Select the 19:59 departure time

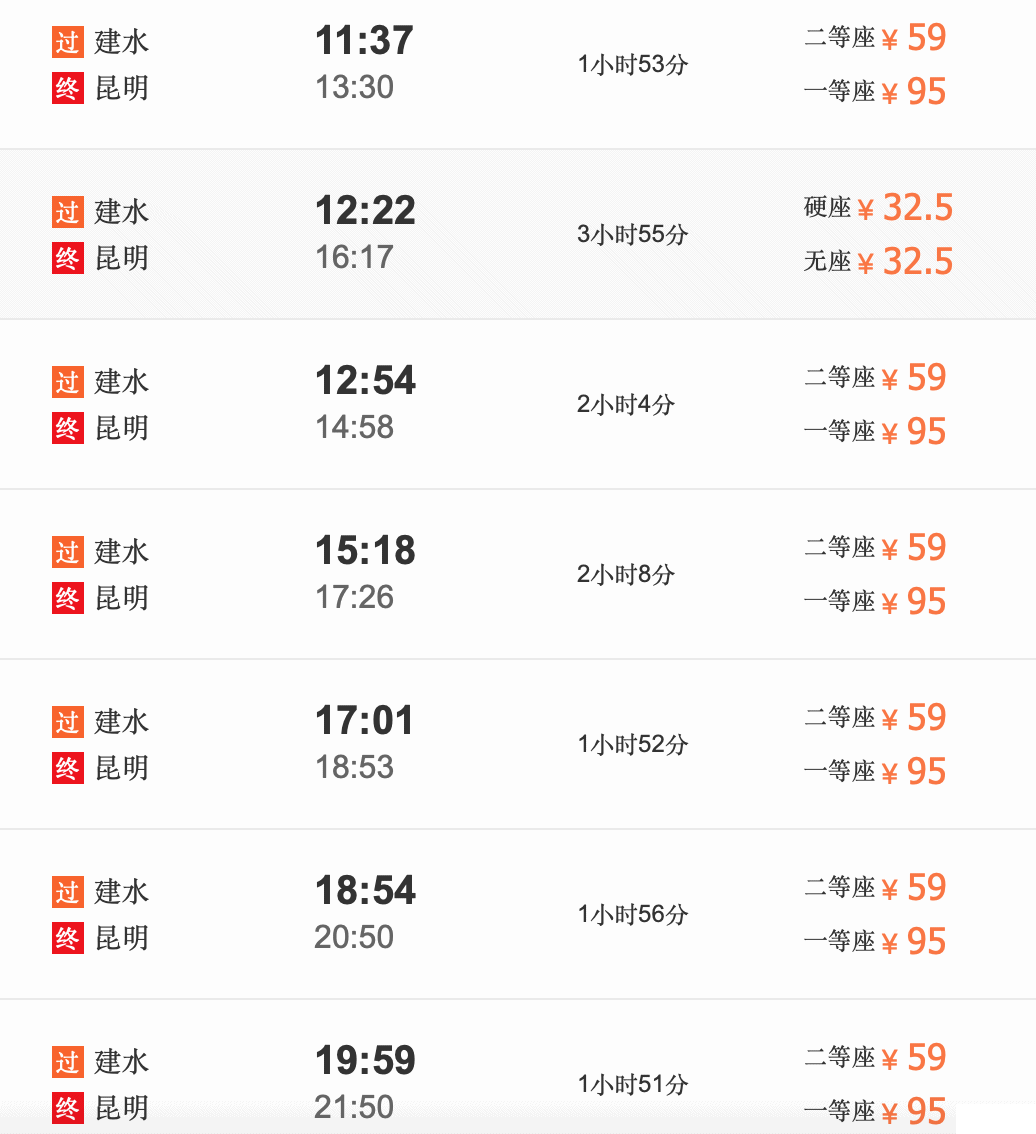tap(365, 1060)
